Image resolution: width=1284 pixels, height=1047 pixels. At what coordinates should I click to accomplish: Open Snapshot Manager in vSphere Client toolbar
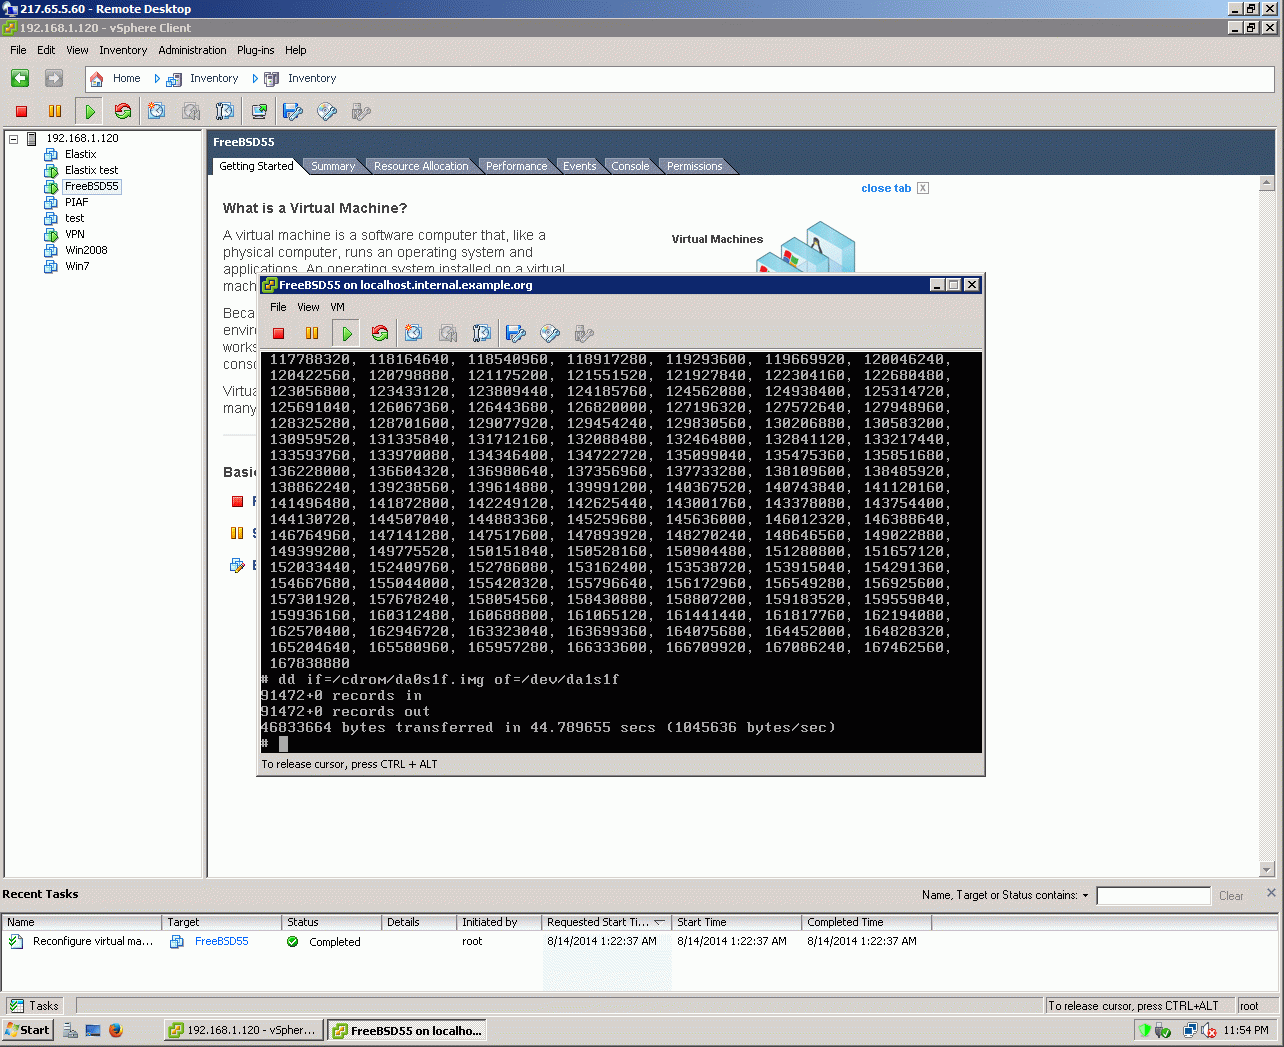[x=225, y=111]
